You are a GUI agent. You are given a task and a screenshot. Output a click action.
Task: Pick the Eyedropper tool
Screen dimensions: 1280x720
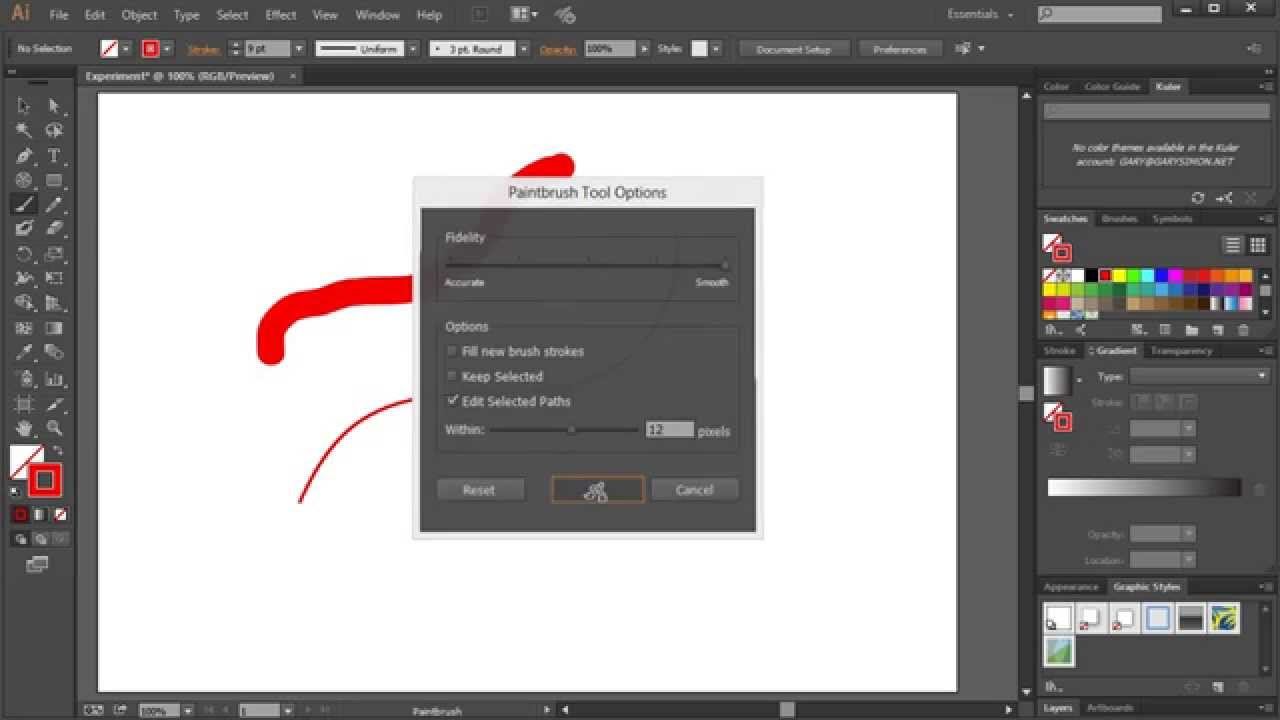(24, 353)
